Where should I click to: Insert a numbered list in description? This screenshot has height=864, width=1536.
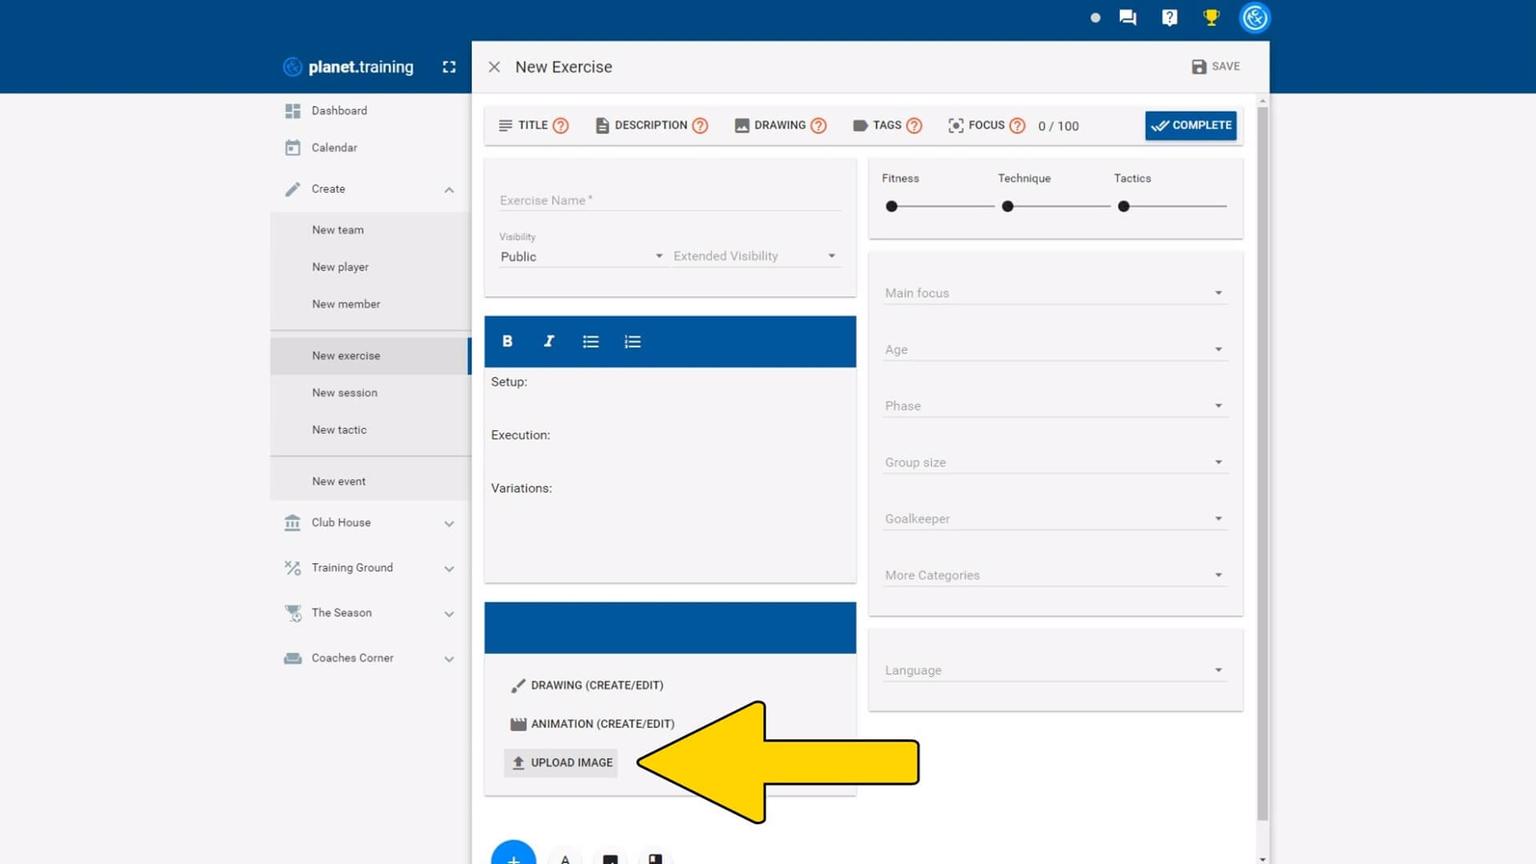(x=633, y=341)
